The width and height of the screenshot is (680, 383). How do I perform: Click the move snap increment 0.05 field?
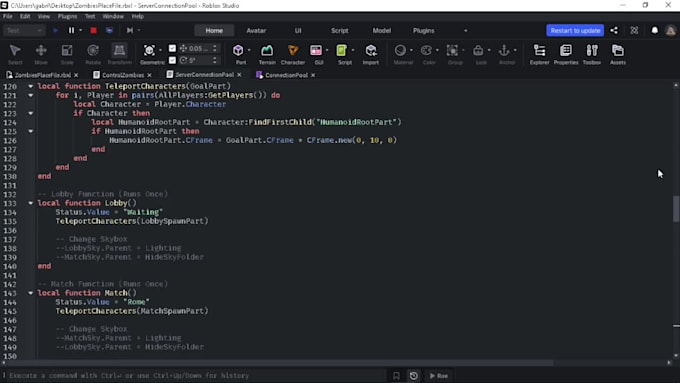coord(199,48)
